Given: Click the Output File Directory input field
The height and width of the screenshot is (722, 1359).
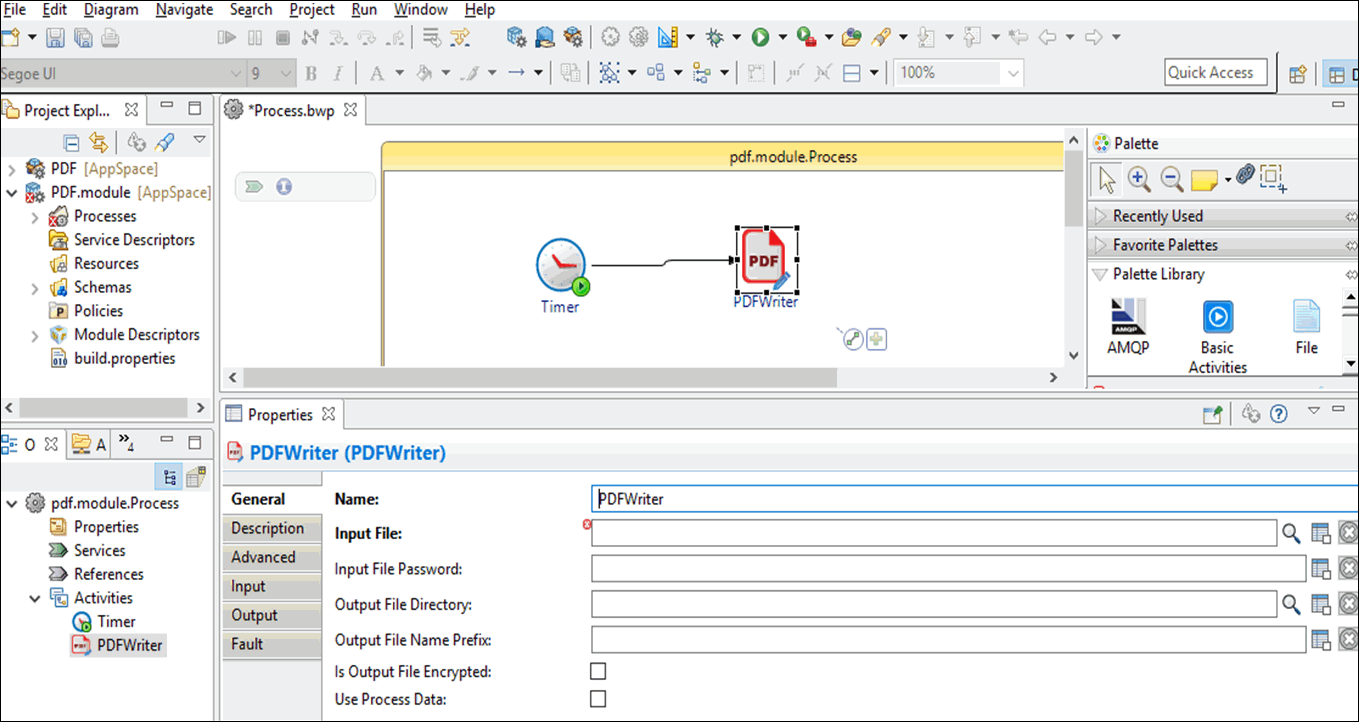Looking at the screenshot, I should click(933, 604).
